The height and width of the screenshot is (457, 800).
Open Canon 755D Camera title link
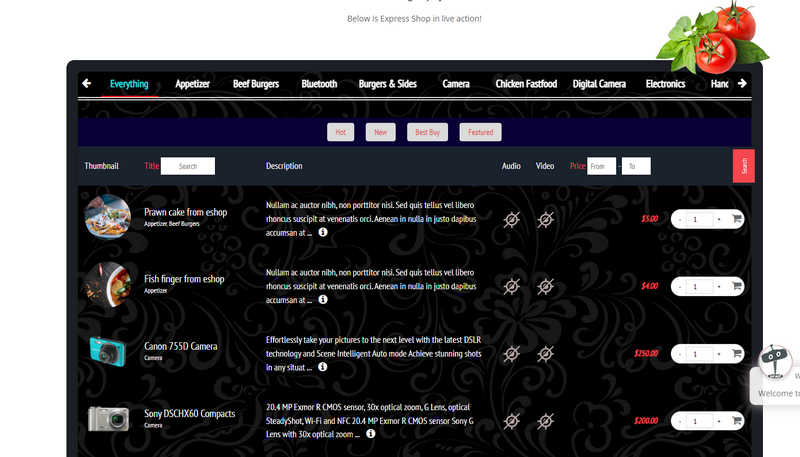pyautogui.click(x=181, y=346)
